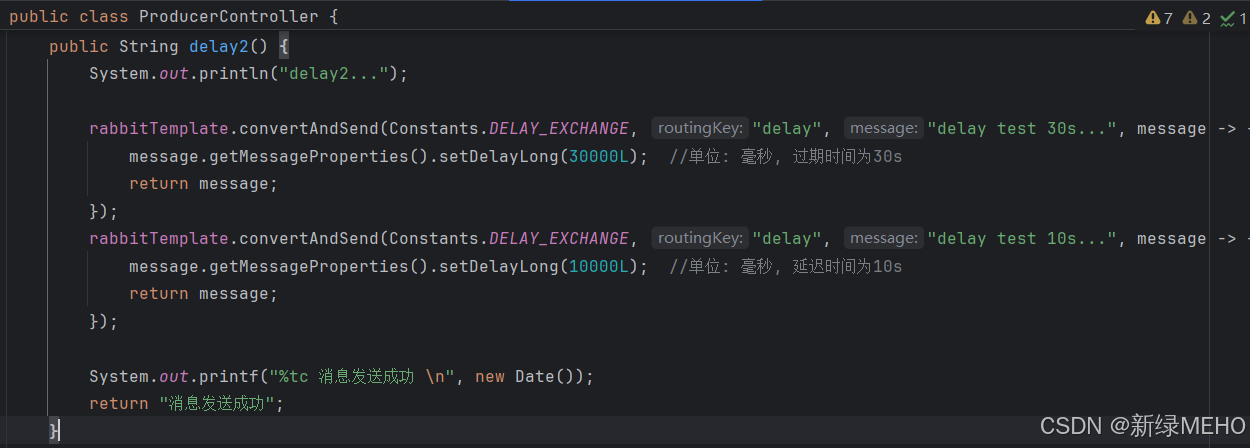Click the weak warnings icon showing 2
The height and width of the screenshot is (448, 1250).
[1196, 18]
